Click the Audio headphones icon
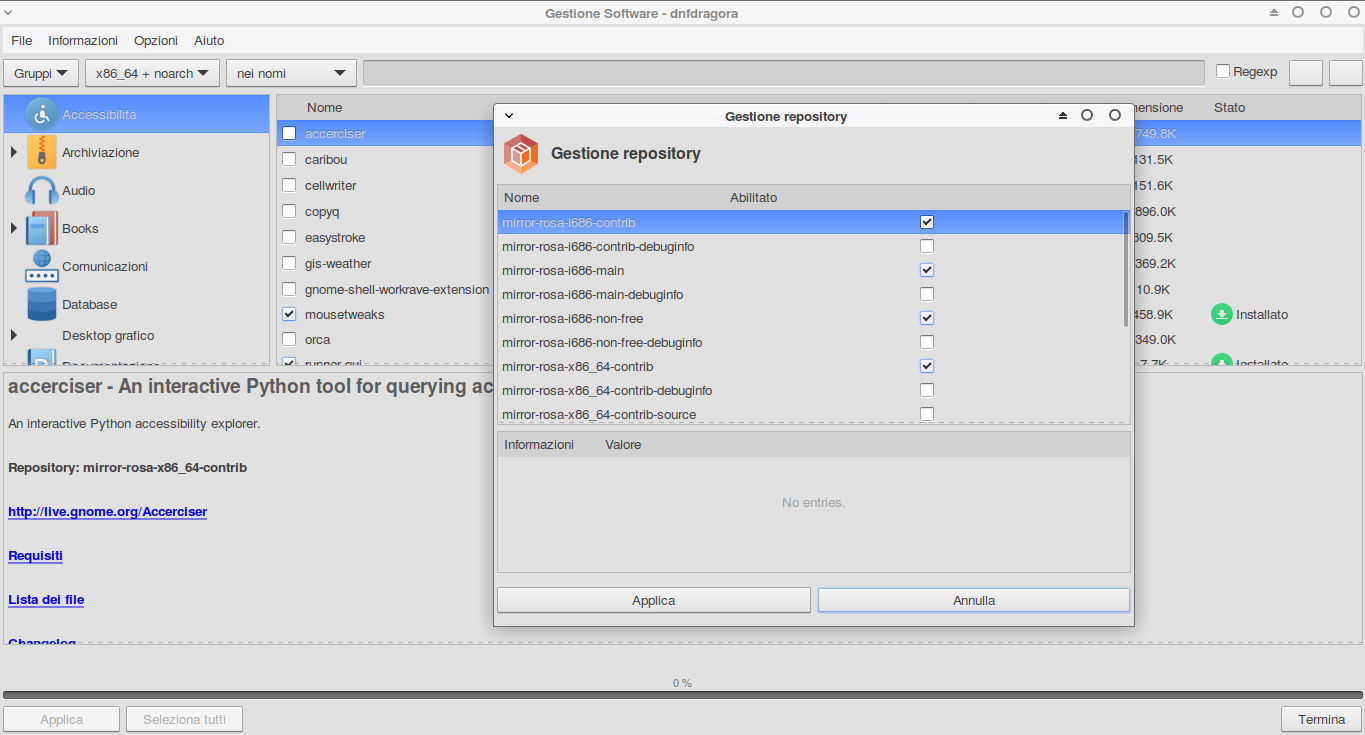 point(41,190)
